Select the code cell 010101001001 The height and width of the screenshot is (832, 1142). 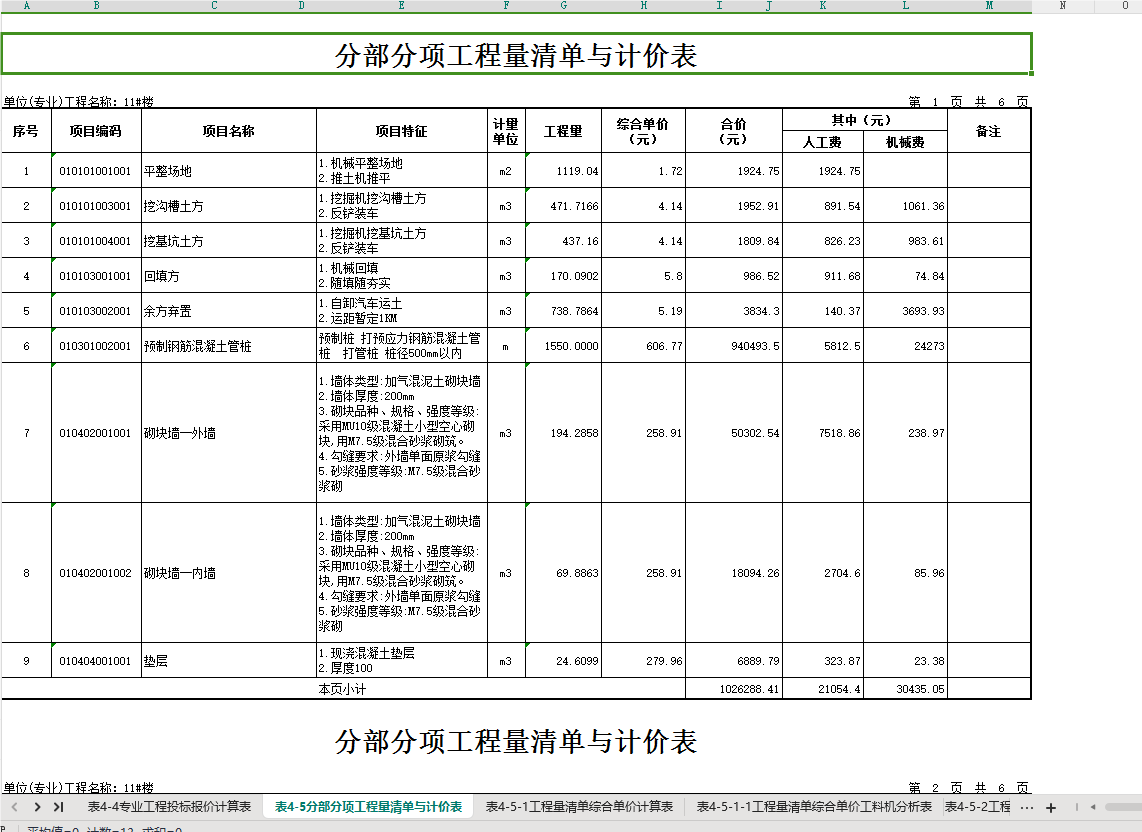96,171
